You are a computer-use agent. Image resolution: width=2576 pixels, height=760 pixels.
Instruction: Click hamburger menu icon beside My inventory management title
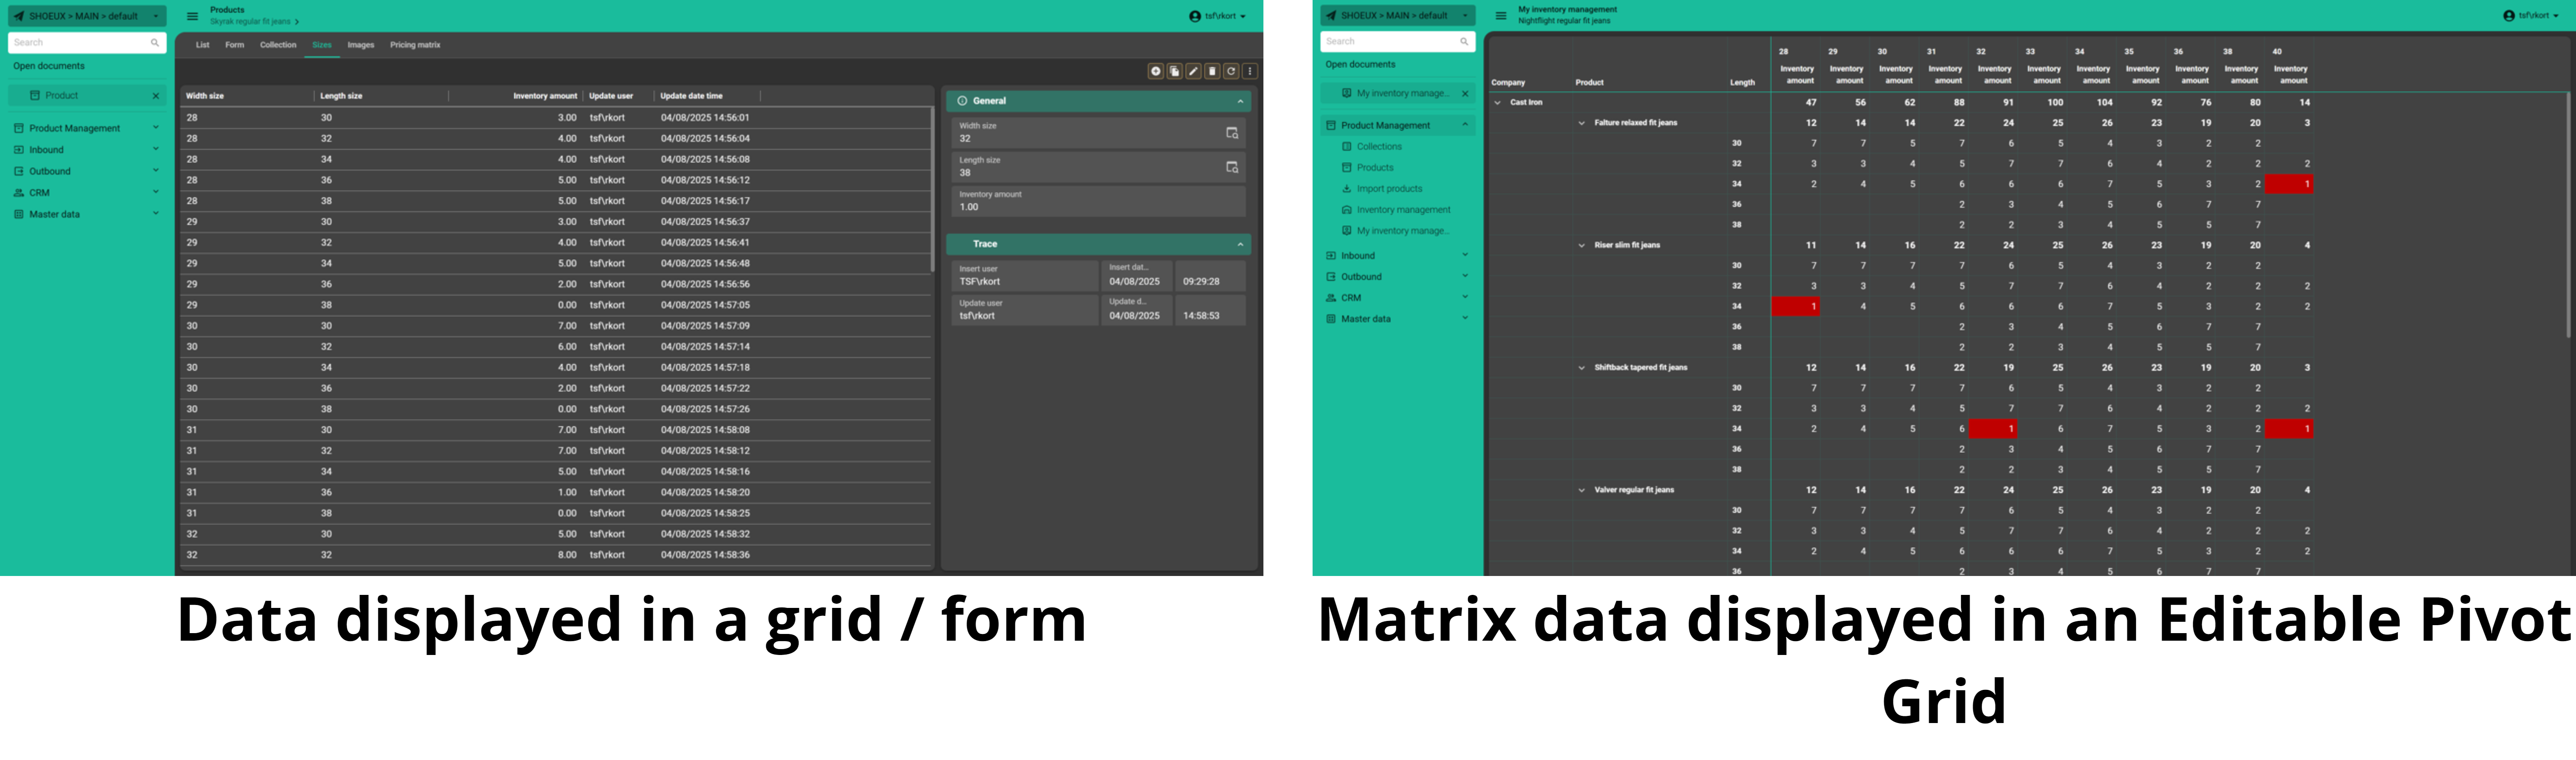tap(1500, 15)
